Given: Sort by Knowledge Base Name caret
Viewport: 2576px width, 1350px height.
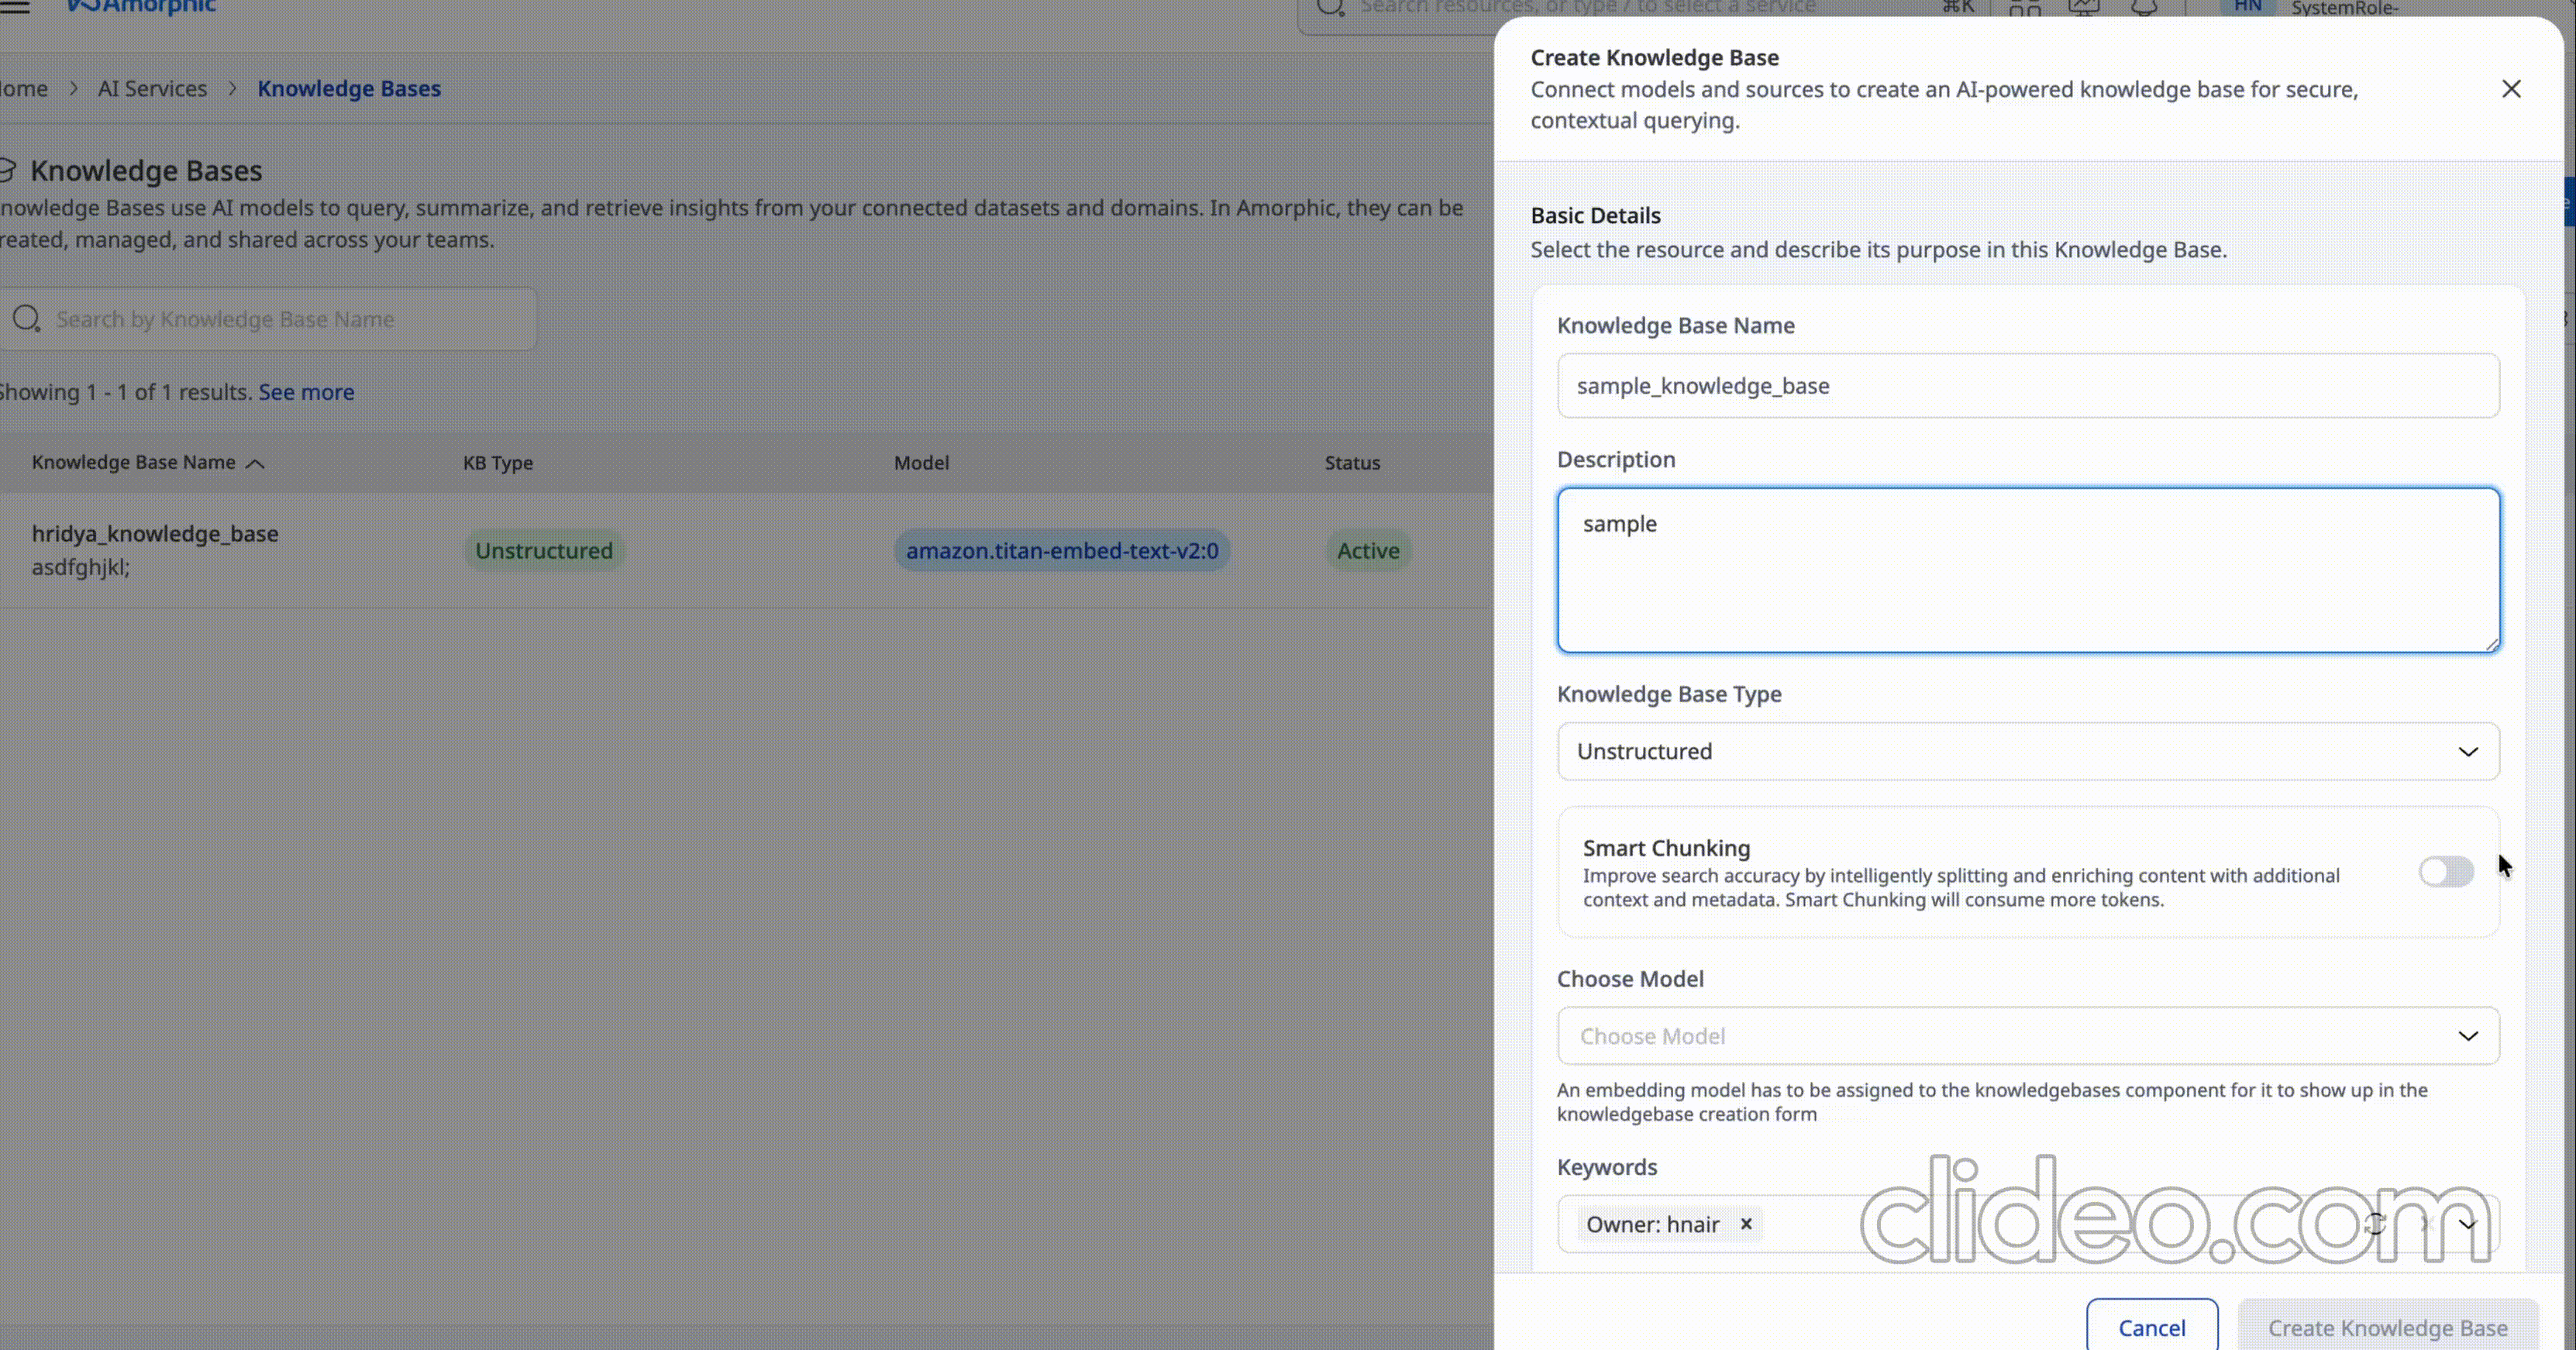Looking at the screenshot, I should point(255,463).
